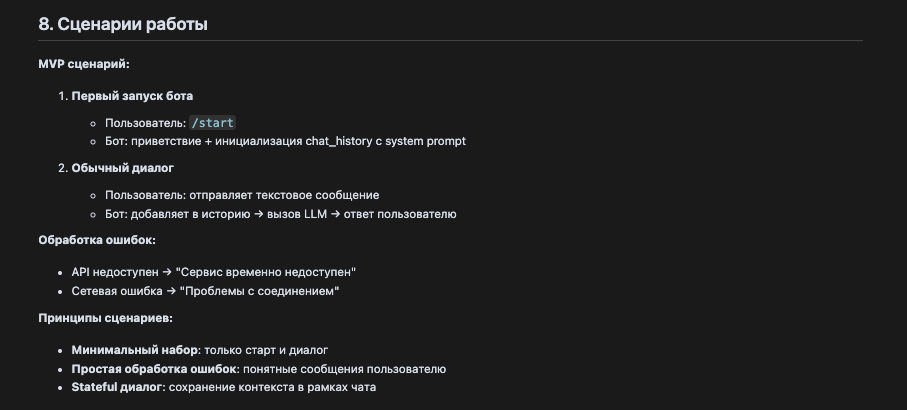
Task: Click the /start inline code snippet
Action: pyautogui.click(x=212, y=123)
